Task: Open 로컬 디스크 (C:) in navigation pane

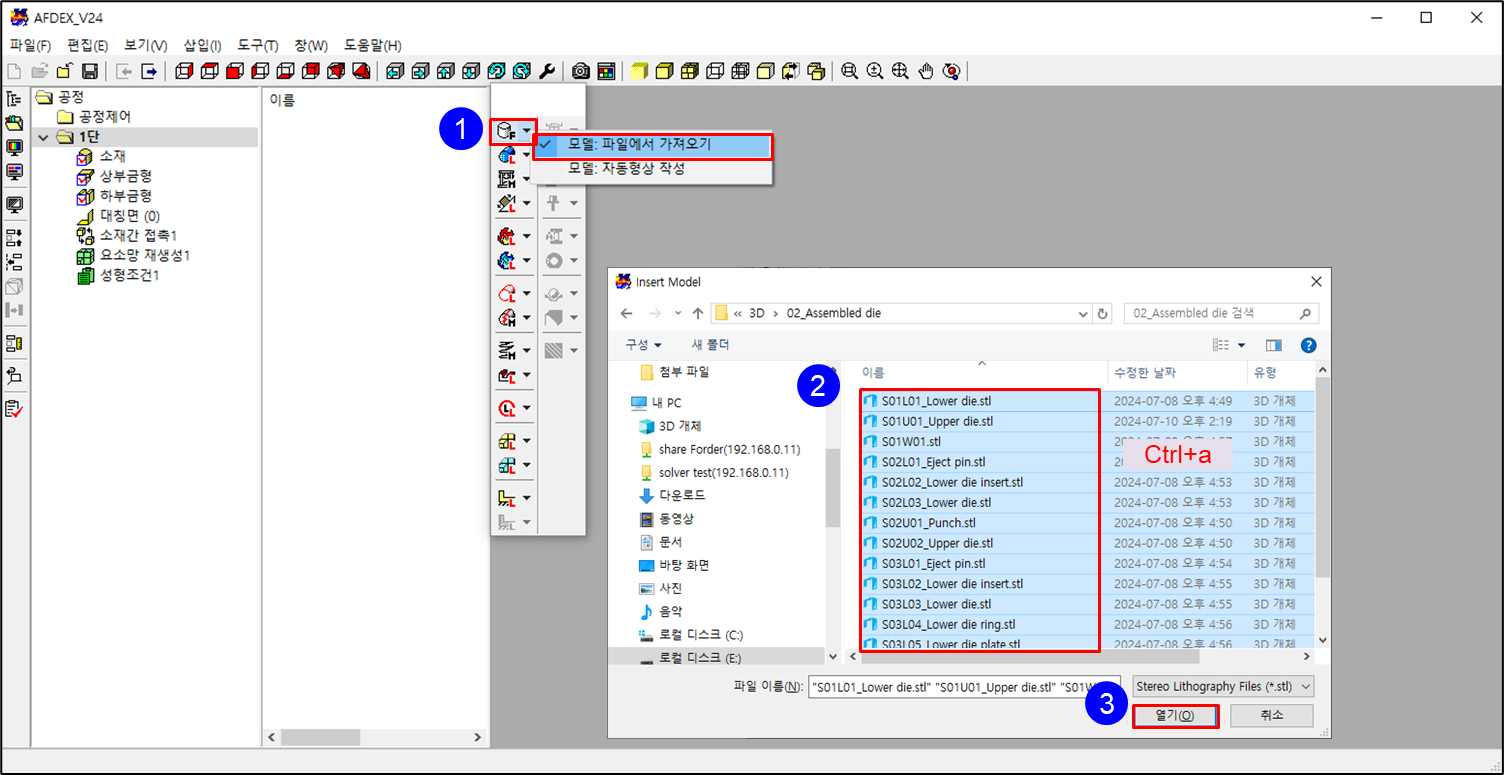Action: 700,635
